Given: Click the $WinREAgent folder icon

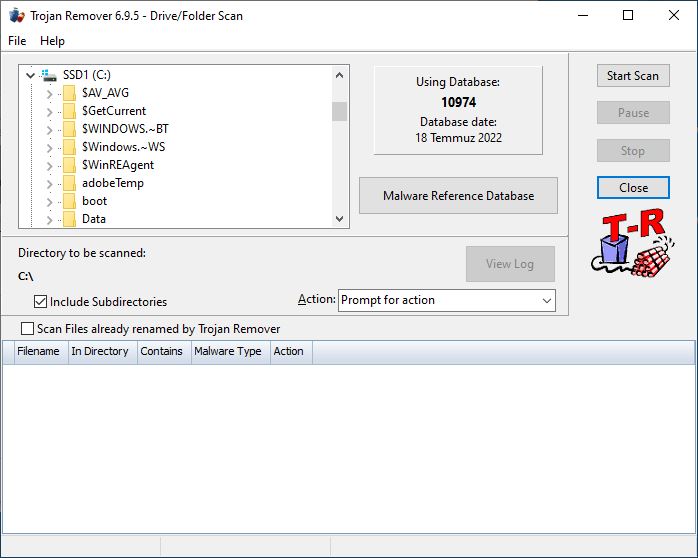Looking at the screenshot, I should [x=69, y=166].
